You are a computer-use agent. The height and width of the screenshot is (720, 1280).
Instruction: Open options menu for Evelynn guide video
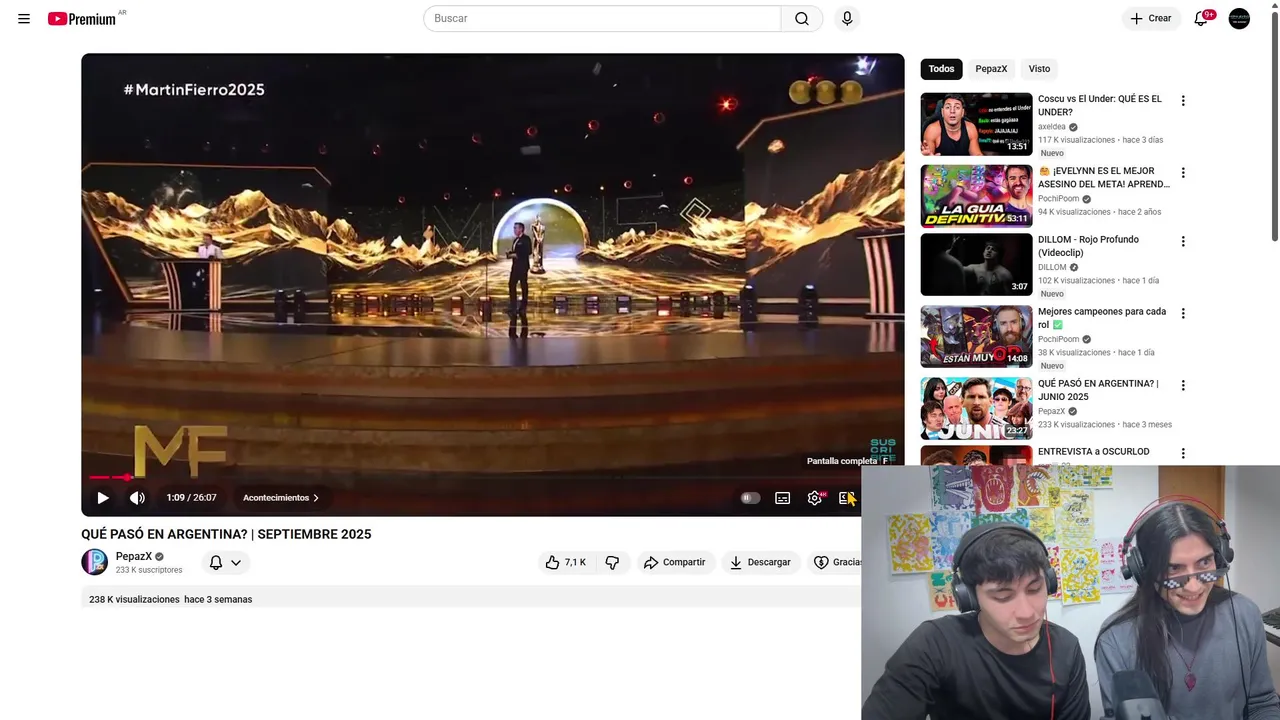pyautogui.click(x=1183, y=173)
